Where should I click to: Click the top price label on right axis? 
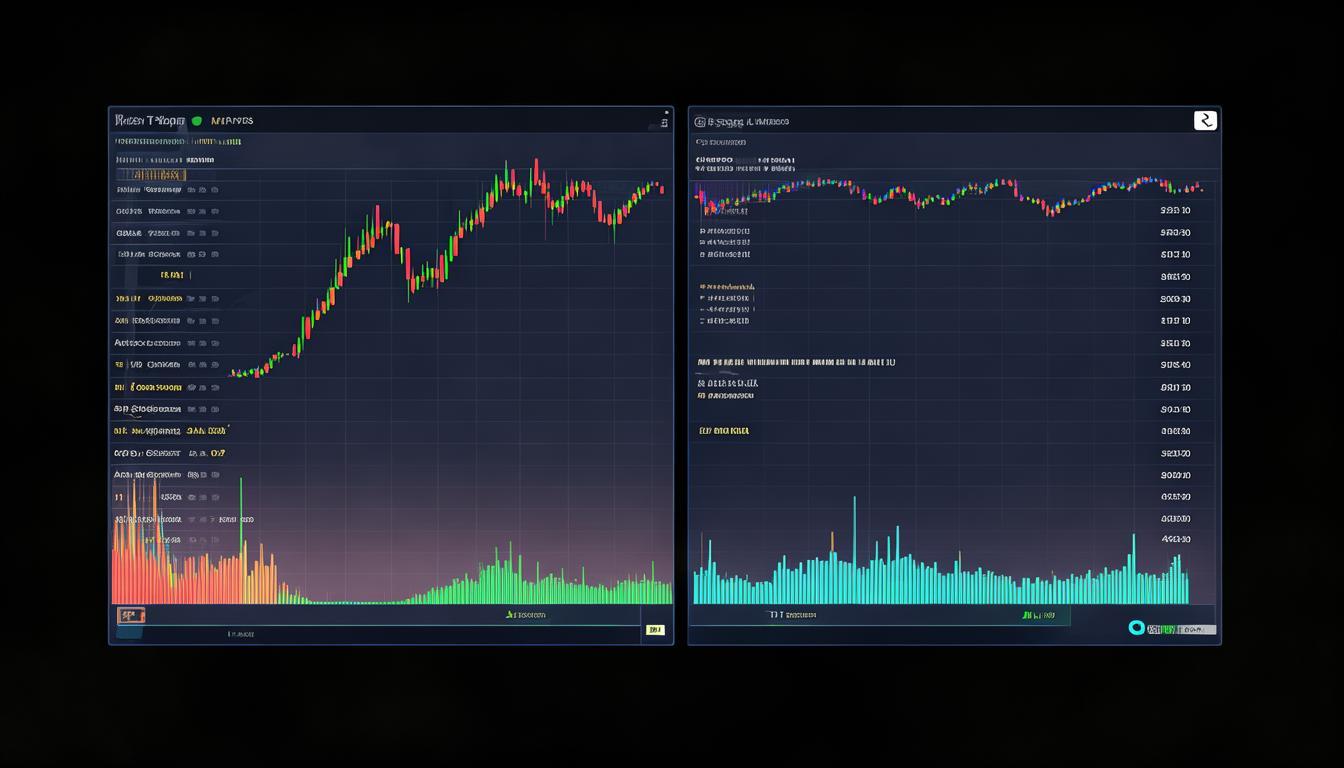pyautogui.click(x=1175, y=211)
